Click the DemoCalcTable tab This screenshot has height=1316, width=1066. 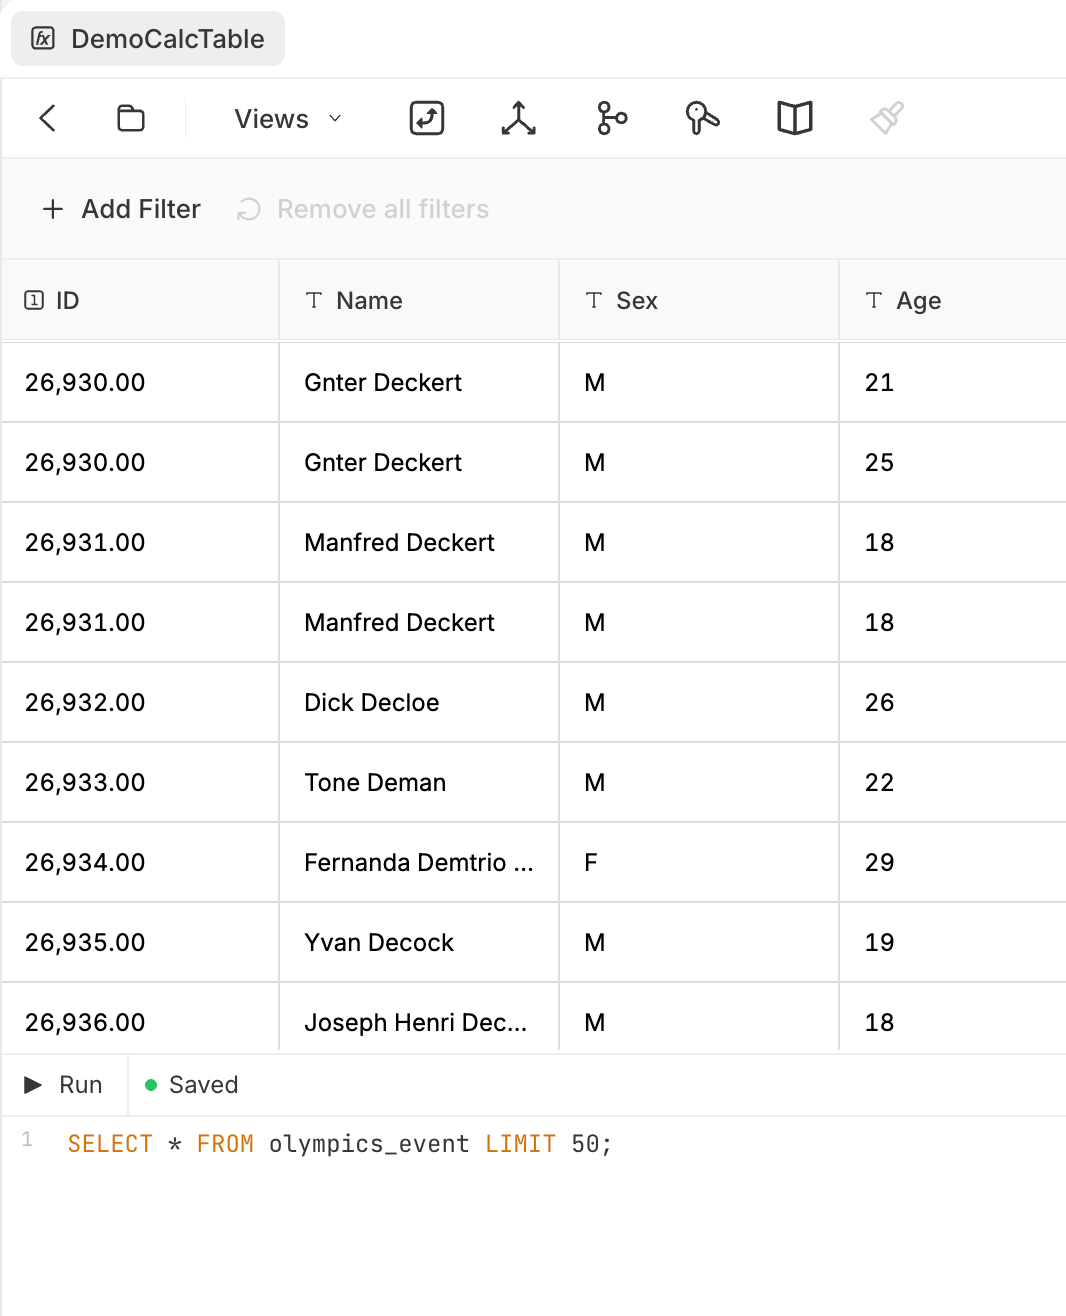[x=148, y=39]
